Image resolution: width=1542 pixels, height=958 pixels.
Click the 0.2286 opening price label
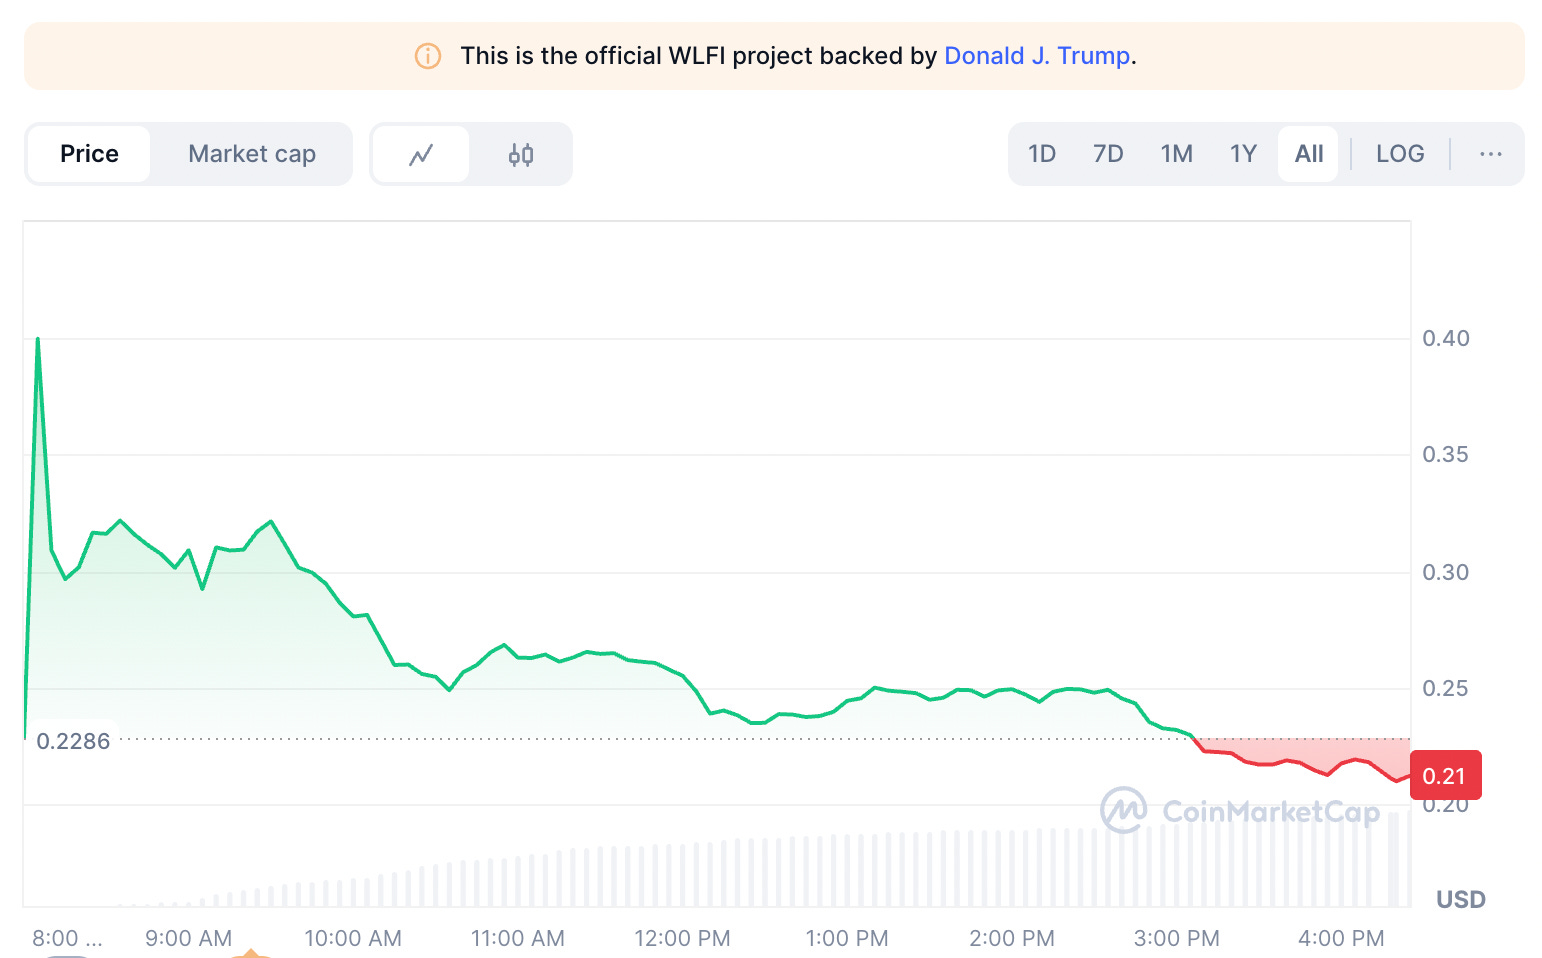point(73,741)
